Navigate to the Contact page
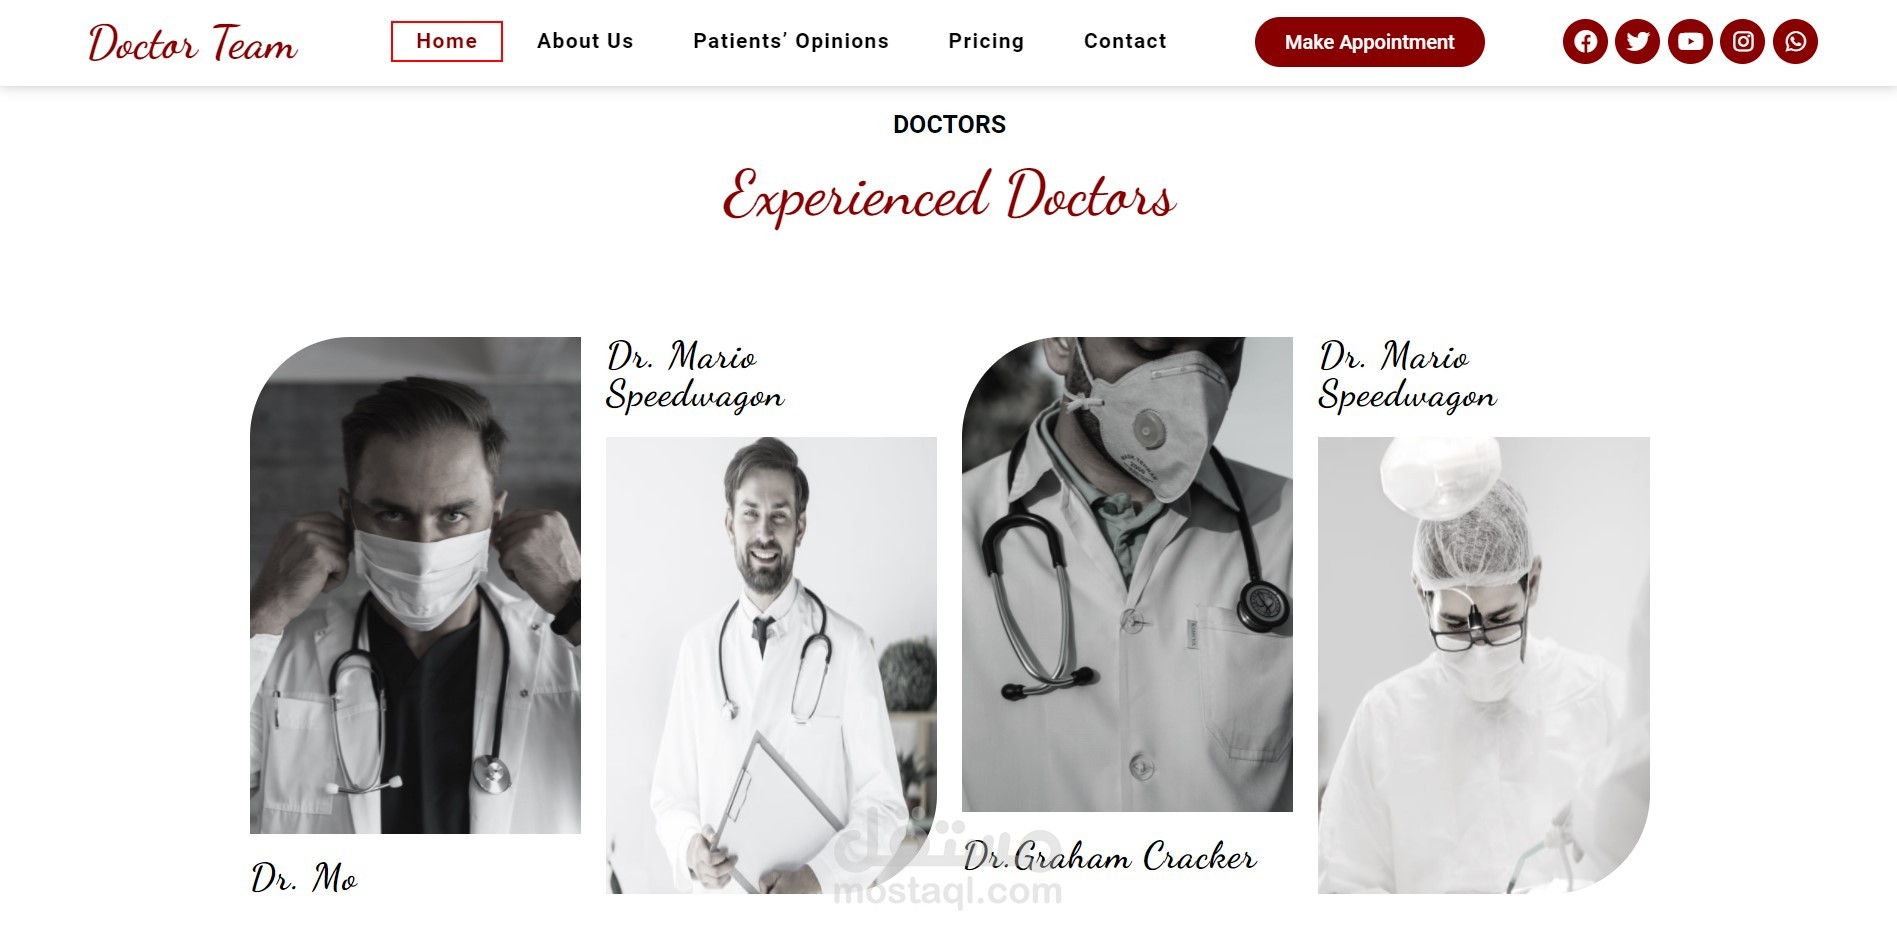Screen dimensions: 1897x930 [1125, 41]
